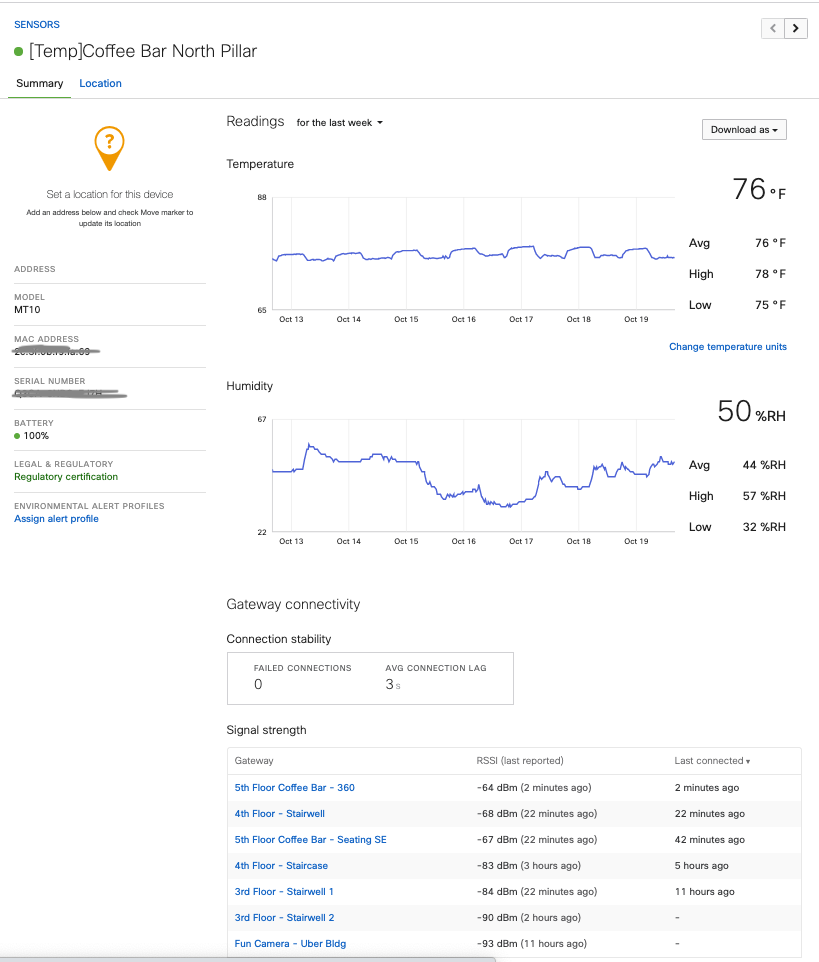The image size is (819, 962).
Task: Click the Humidity graph line at Oct 17
Action: [521, 502]
